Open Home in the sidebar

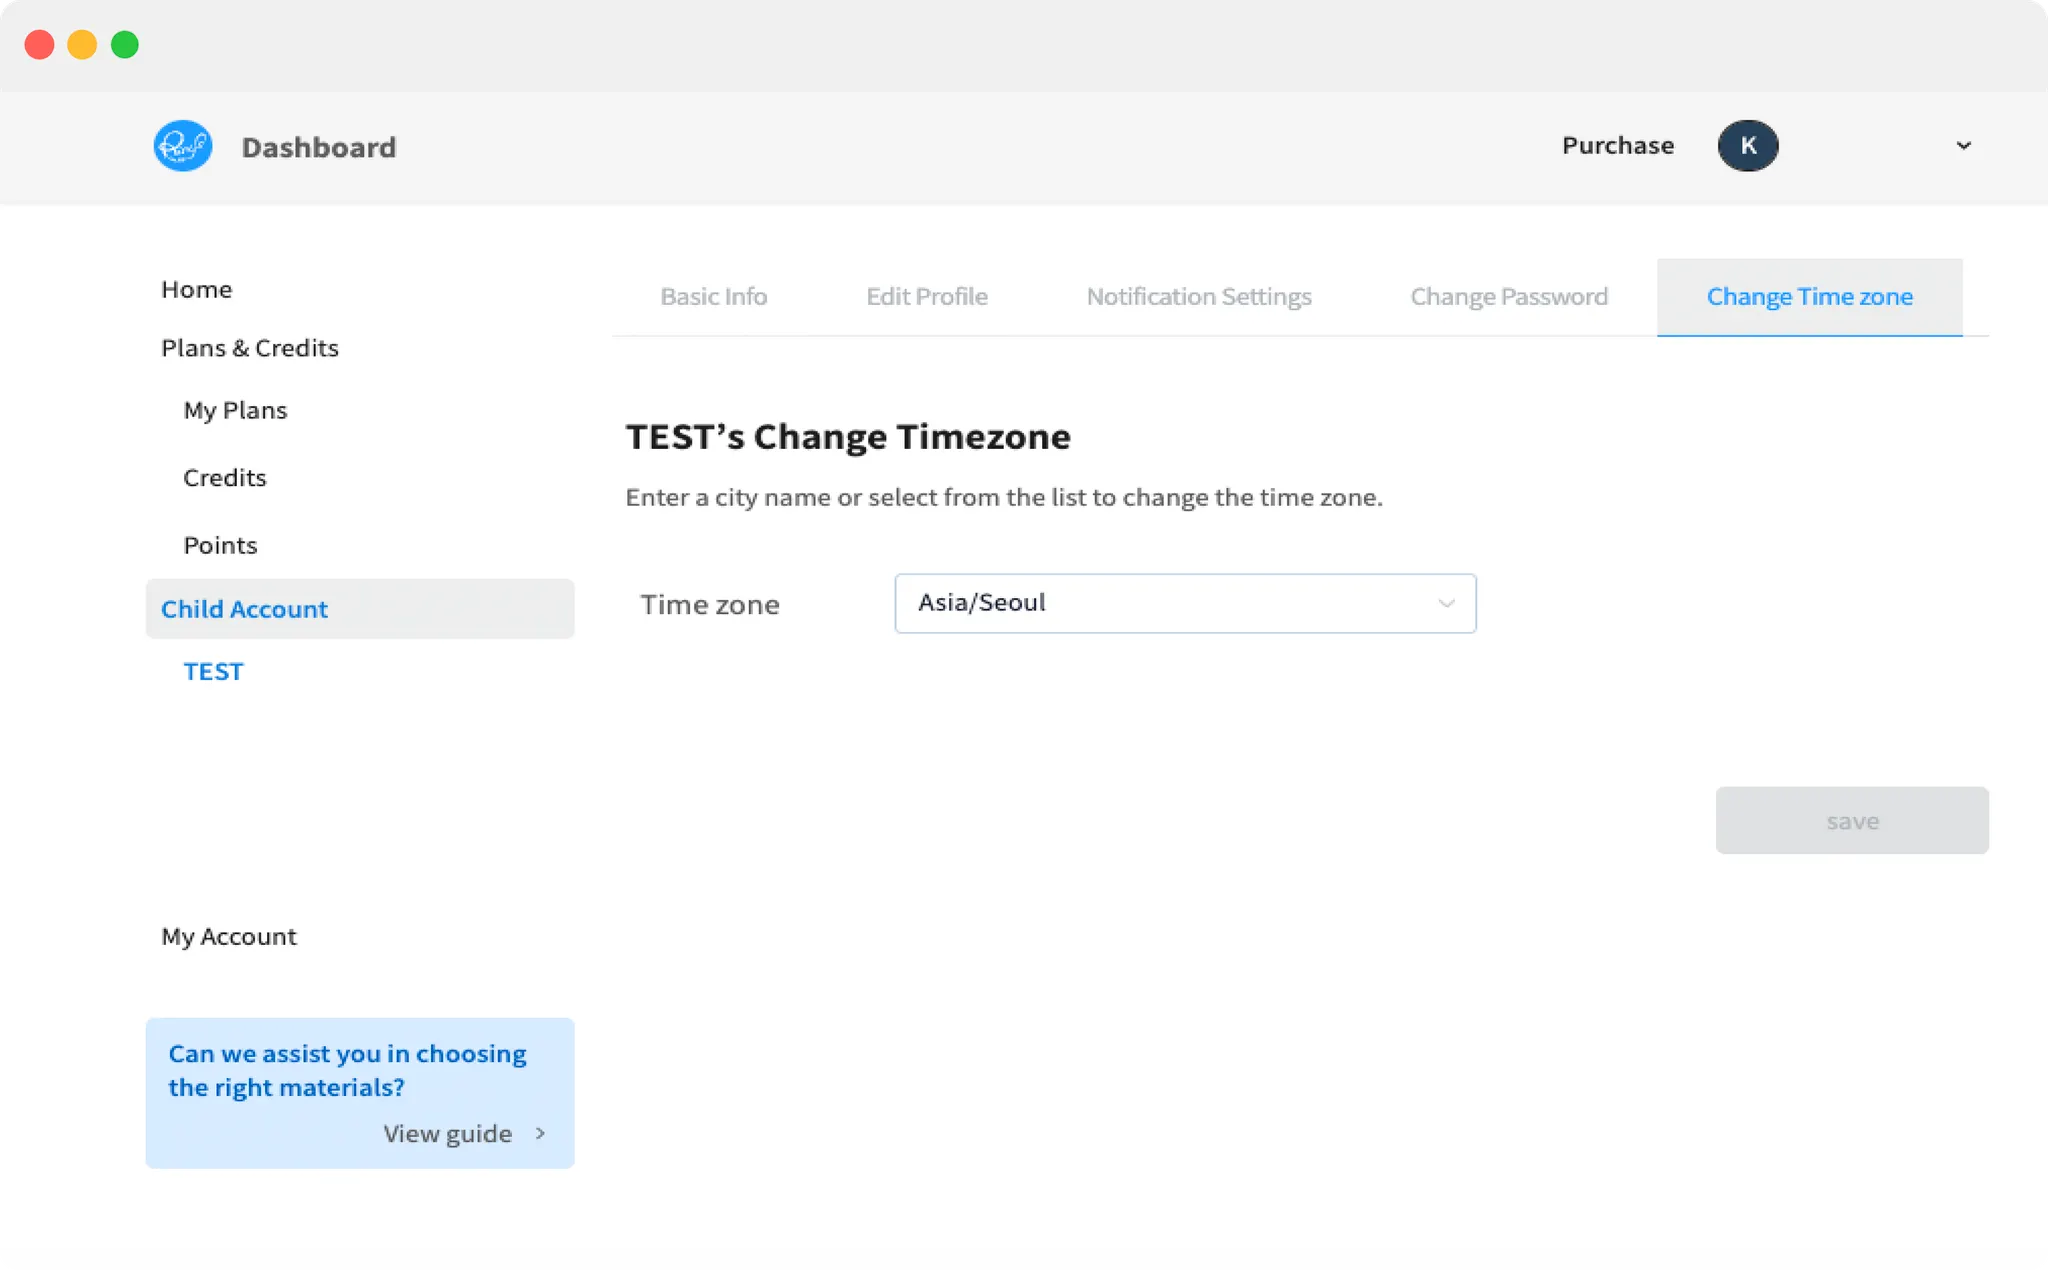[x=196, y=289]
